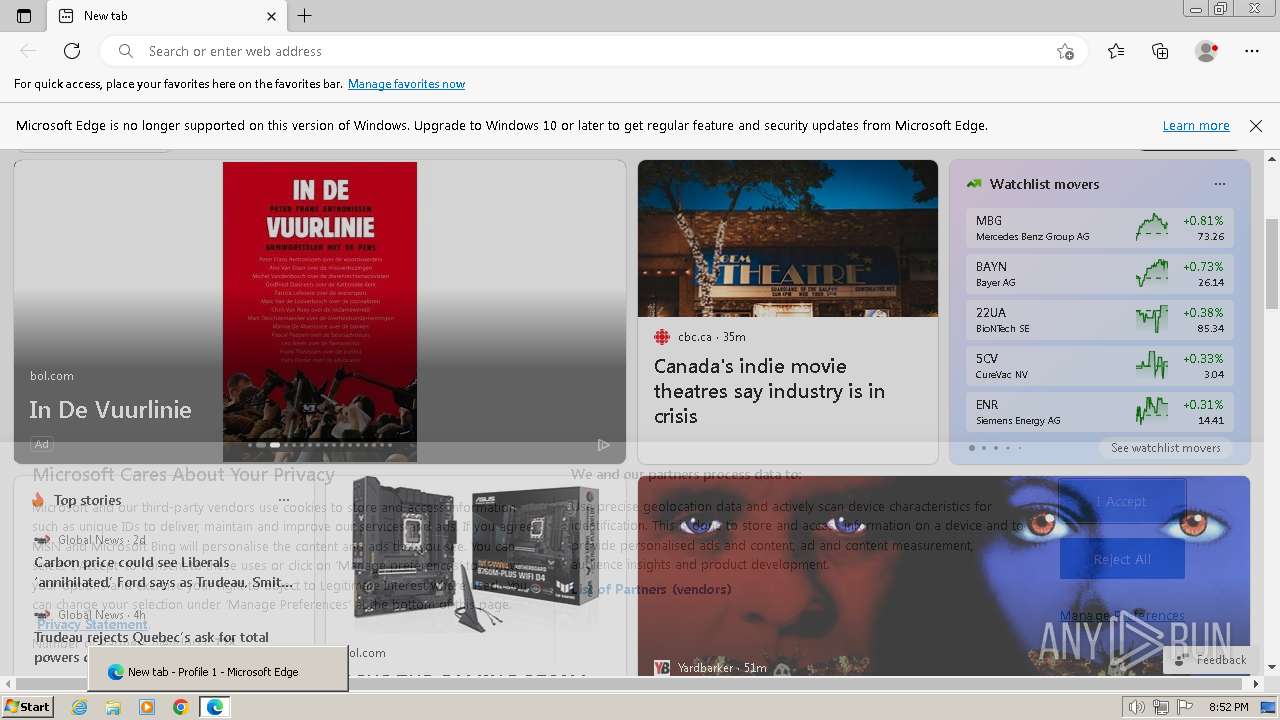This screenshot has height=720, width=1280.
Task: Open the Top stories heading
Action: click(x=87, y=500)
